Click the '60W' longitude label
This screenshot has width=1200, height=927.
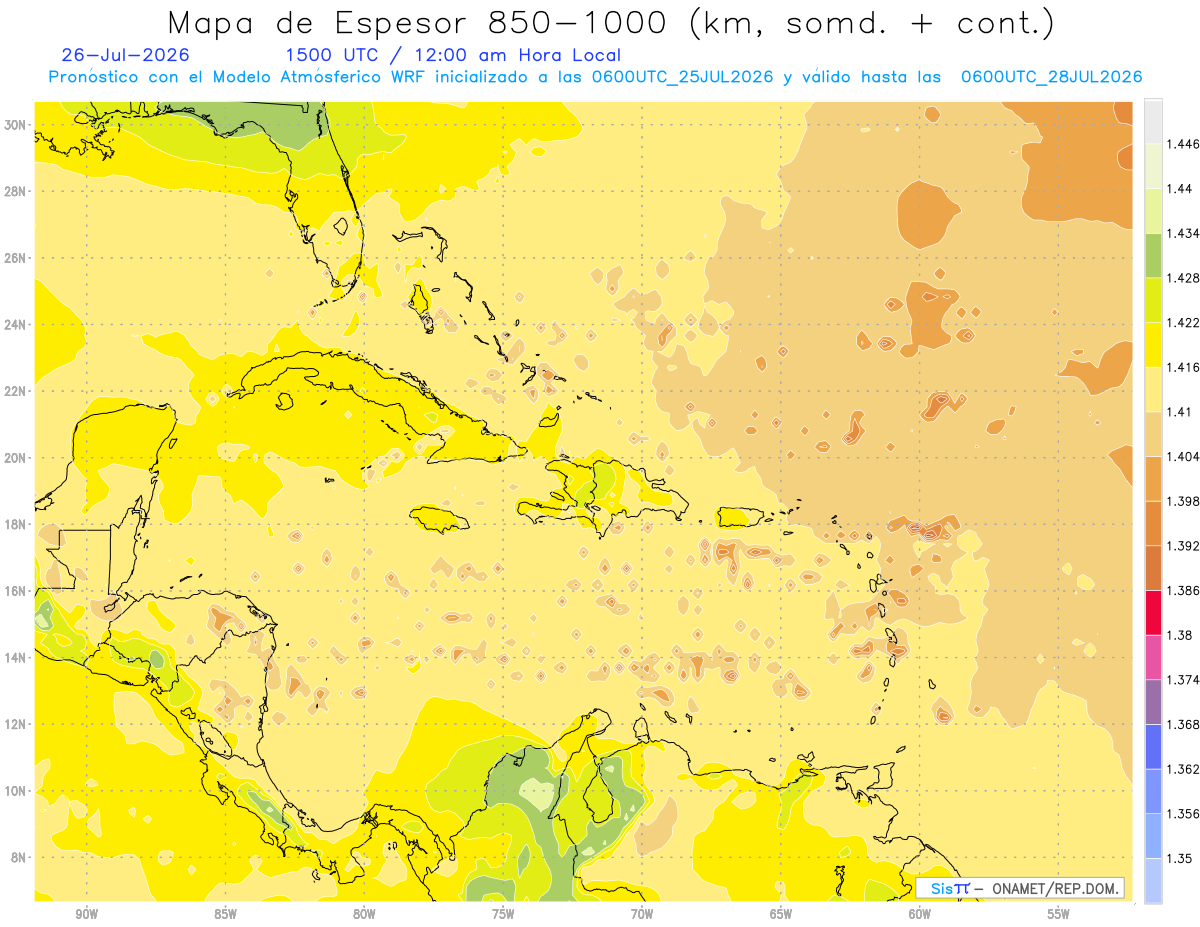tap(920, 914)
